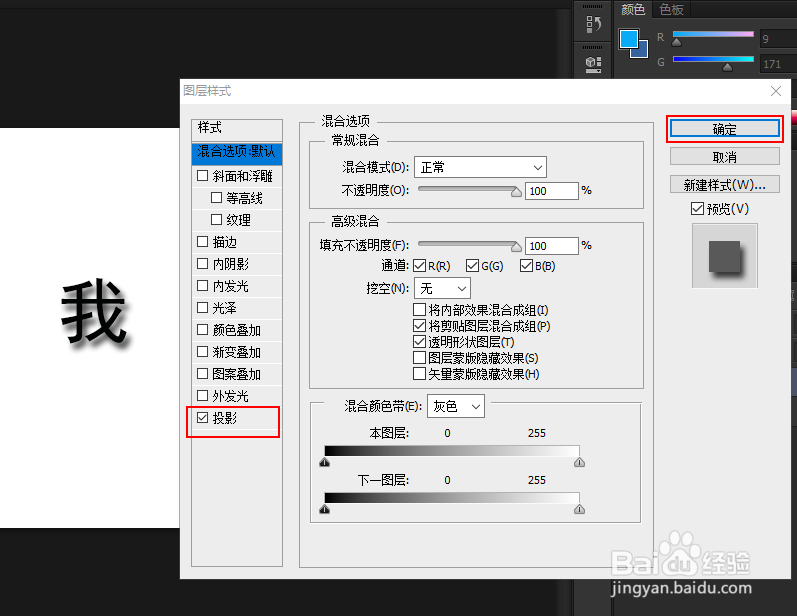
Task: Click the R value field in Color panel
Action: pos(778,39)
